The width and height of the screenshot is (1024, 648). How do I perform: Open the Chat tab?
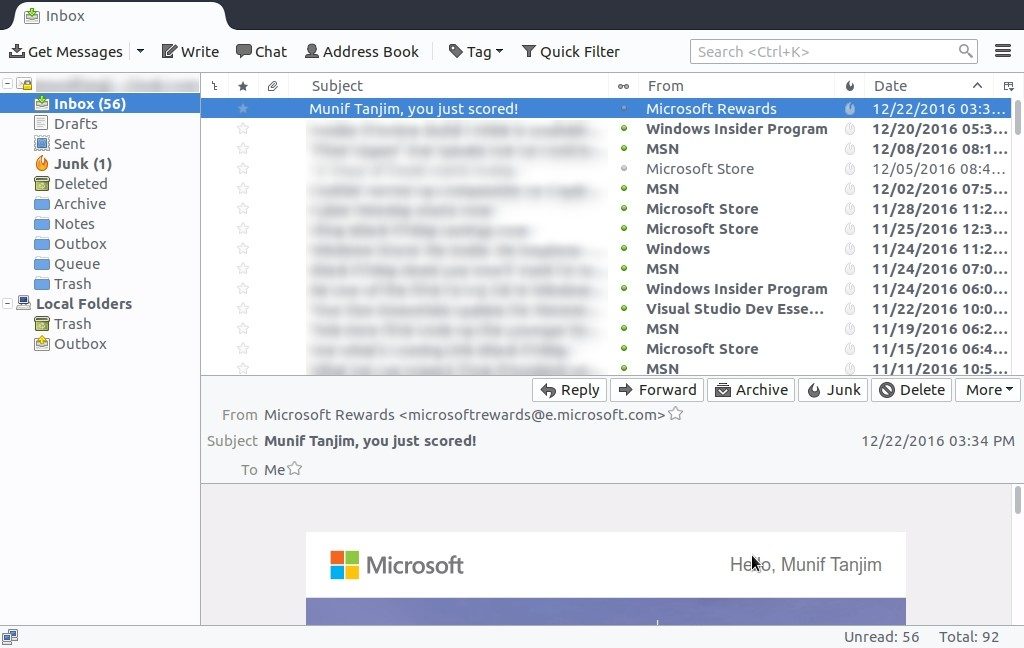click(x=261, y=52)
